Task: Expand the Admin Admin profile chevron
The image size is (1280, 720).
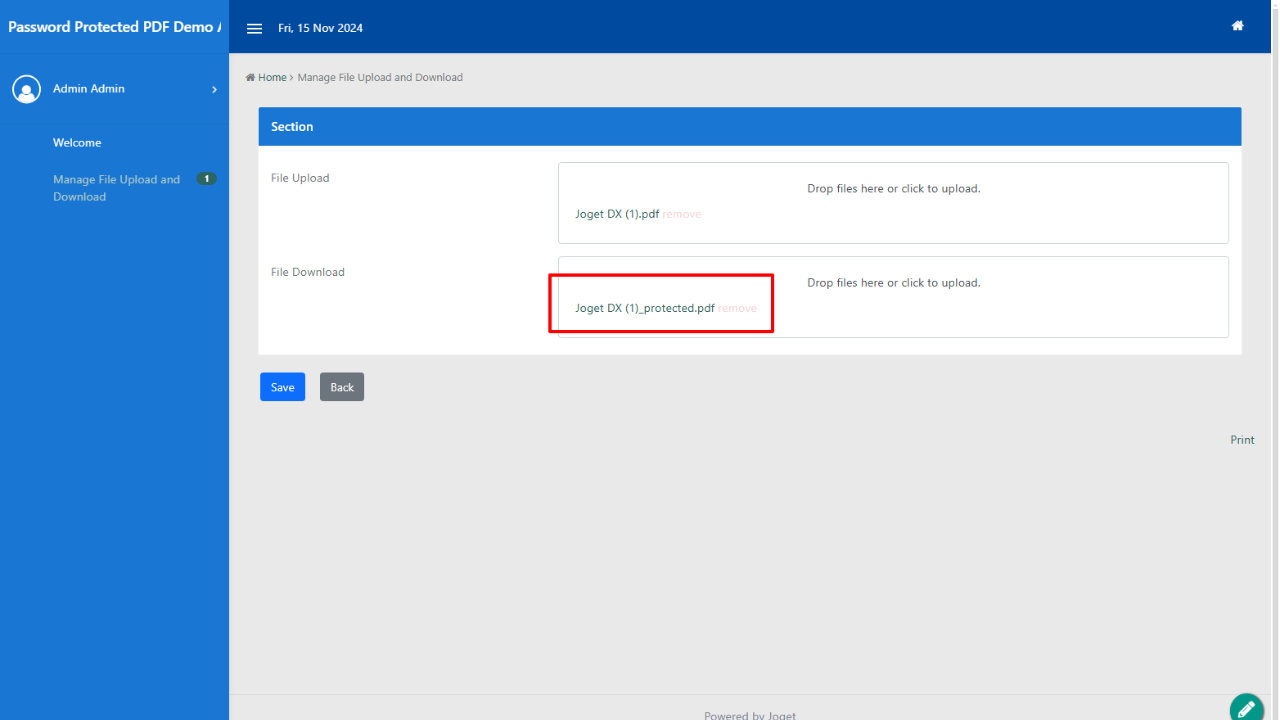Action: (214, 90)
